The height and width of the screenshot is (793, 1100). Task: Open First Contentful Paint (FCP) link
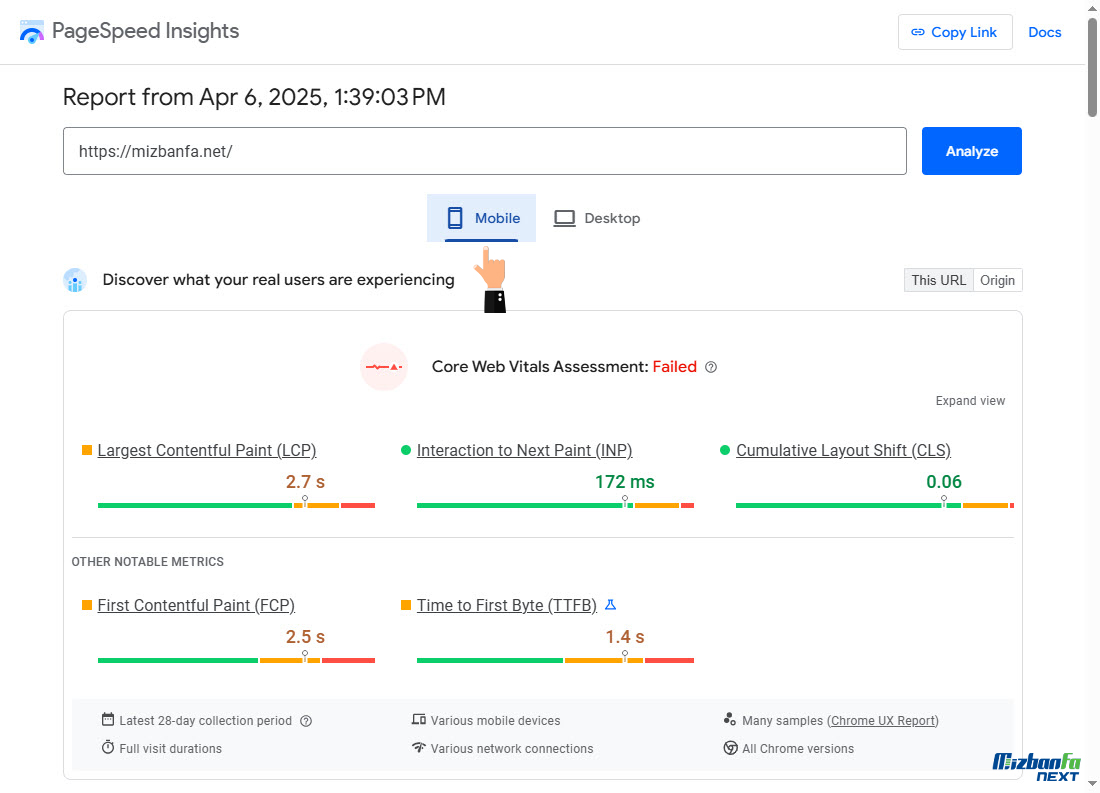coord(196,606)
